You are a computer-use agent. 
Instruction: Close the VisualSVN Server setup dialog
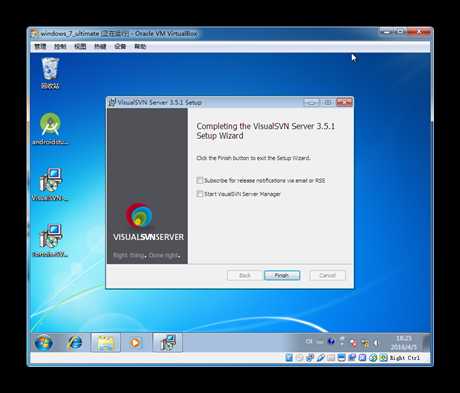point(344,101)
